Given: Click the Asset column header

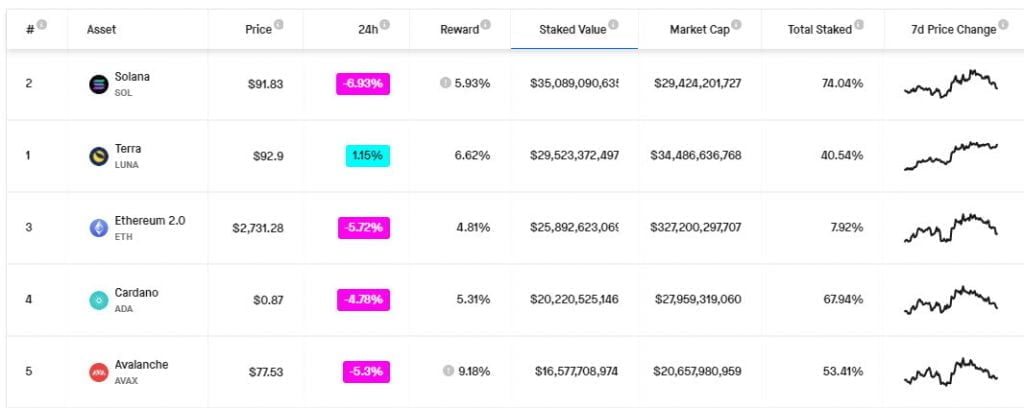Looking at the screenshot, I should [101, 29].
